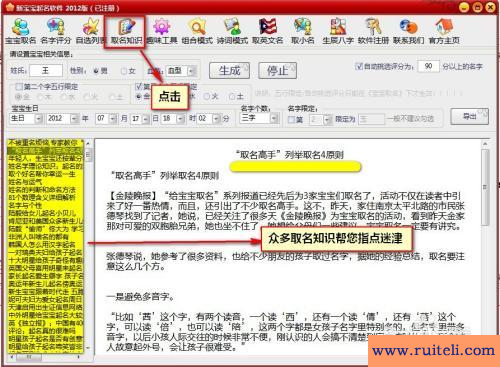The width and height of the screenshot is (500, 367).
Task: Click the 停止 stop button
Action: point(277,71)
